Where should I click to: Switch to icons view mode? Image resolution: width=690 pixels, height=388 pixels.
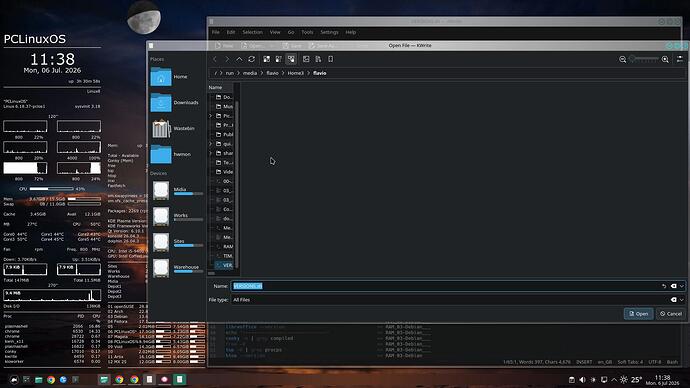click(267, 59)
